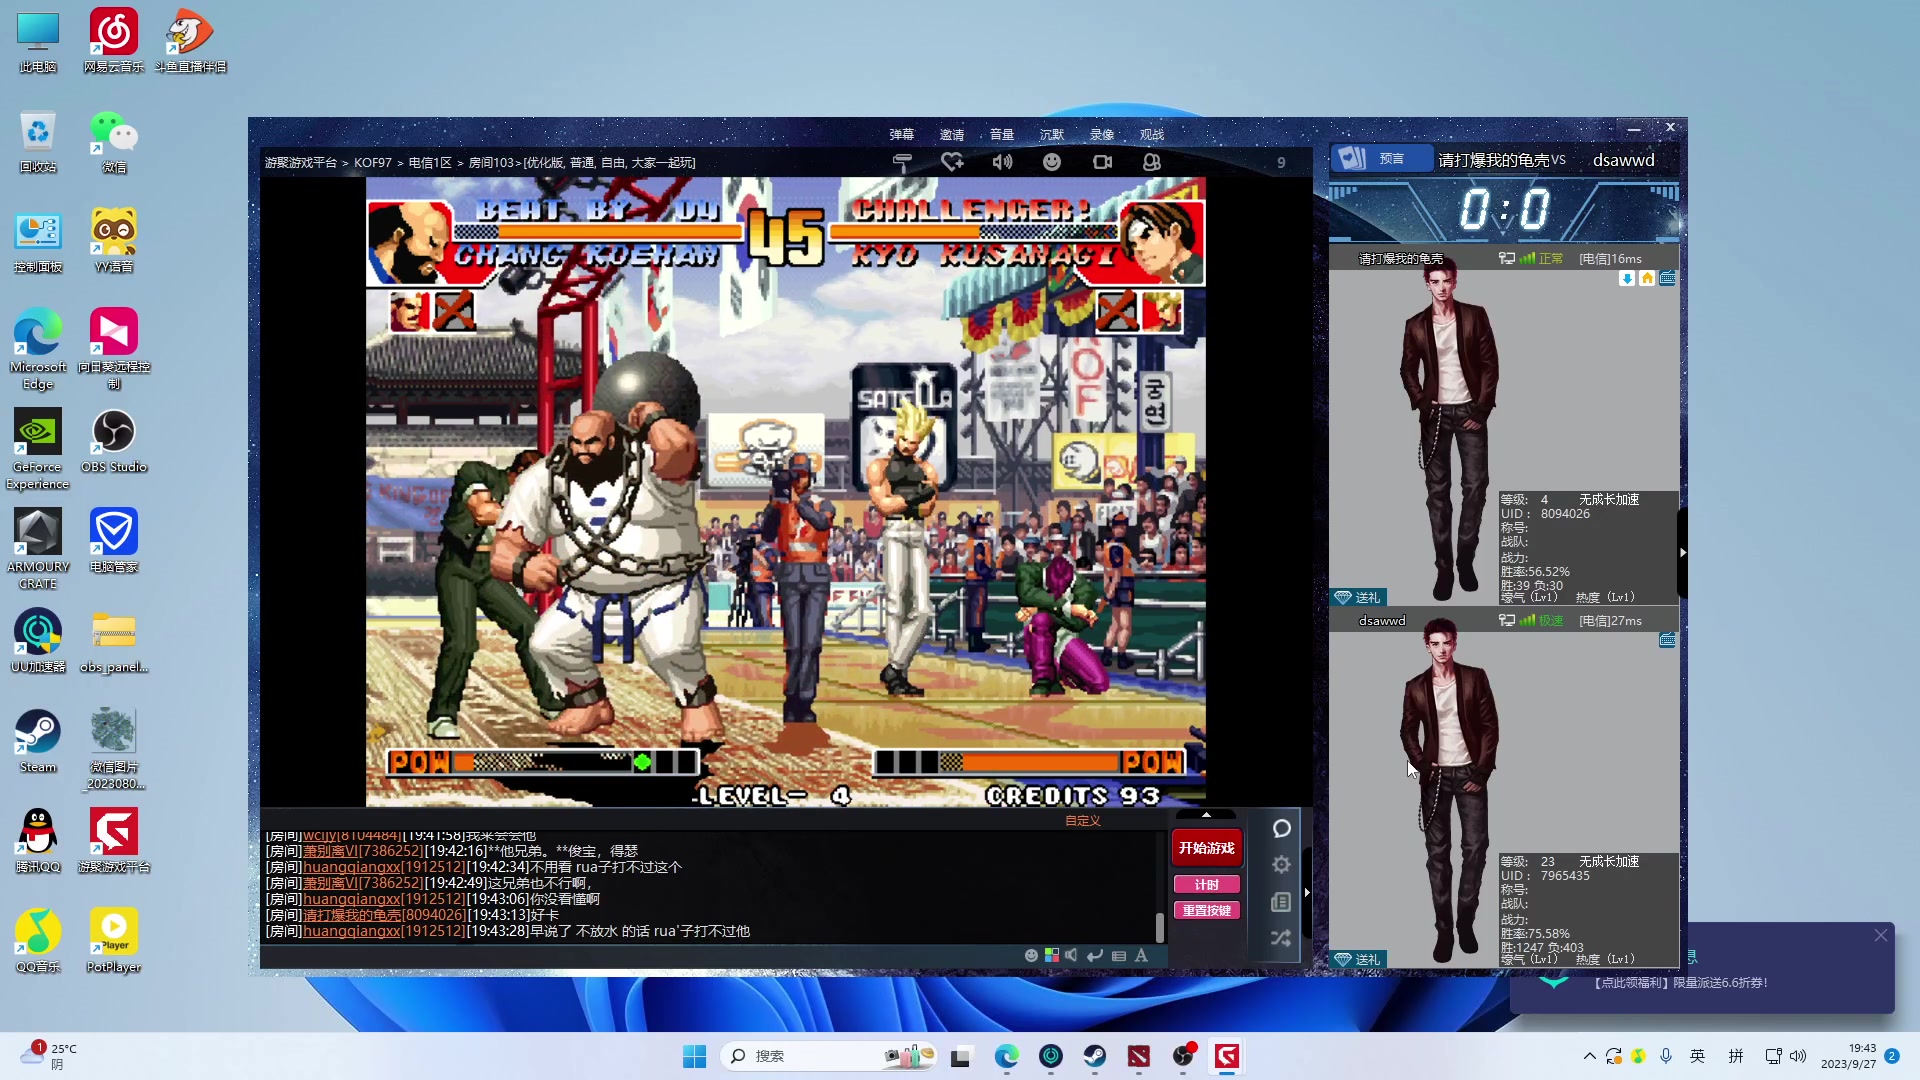This screenshot has height=1080, width=1920.
Task: Open GeForce Experience desktop icon
Action: (x=38, y=449)
